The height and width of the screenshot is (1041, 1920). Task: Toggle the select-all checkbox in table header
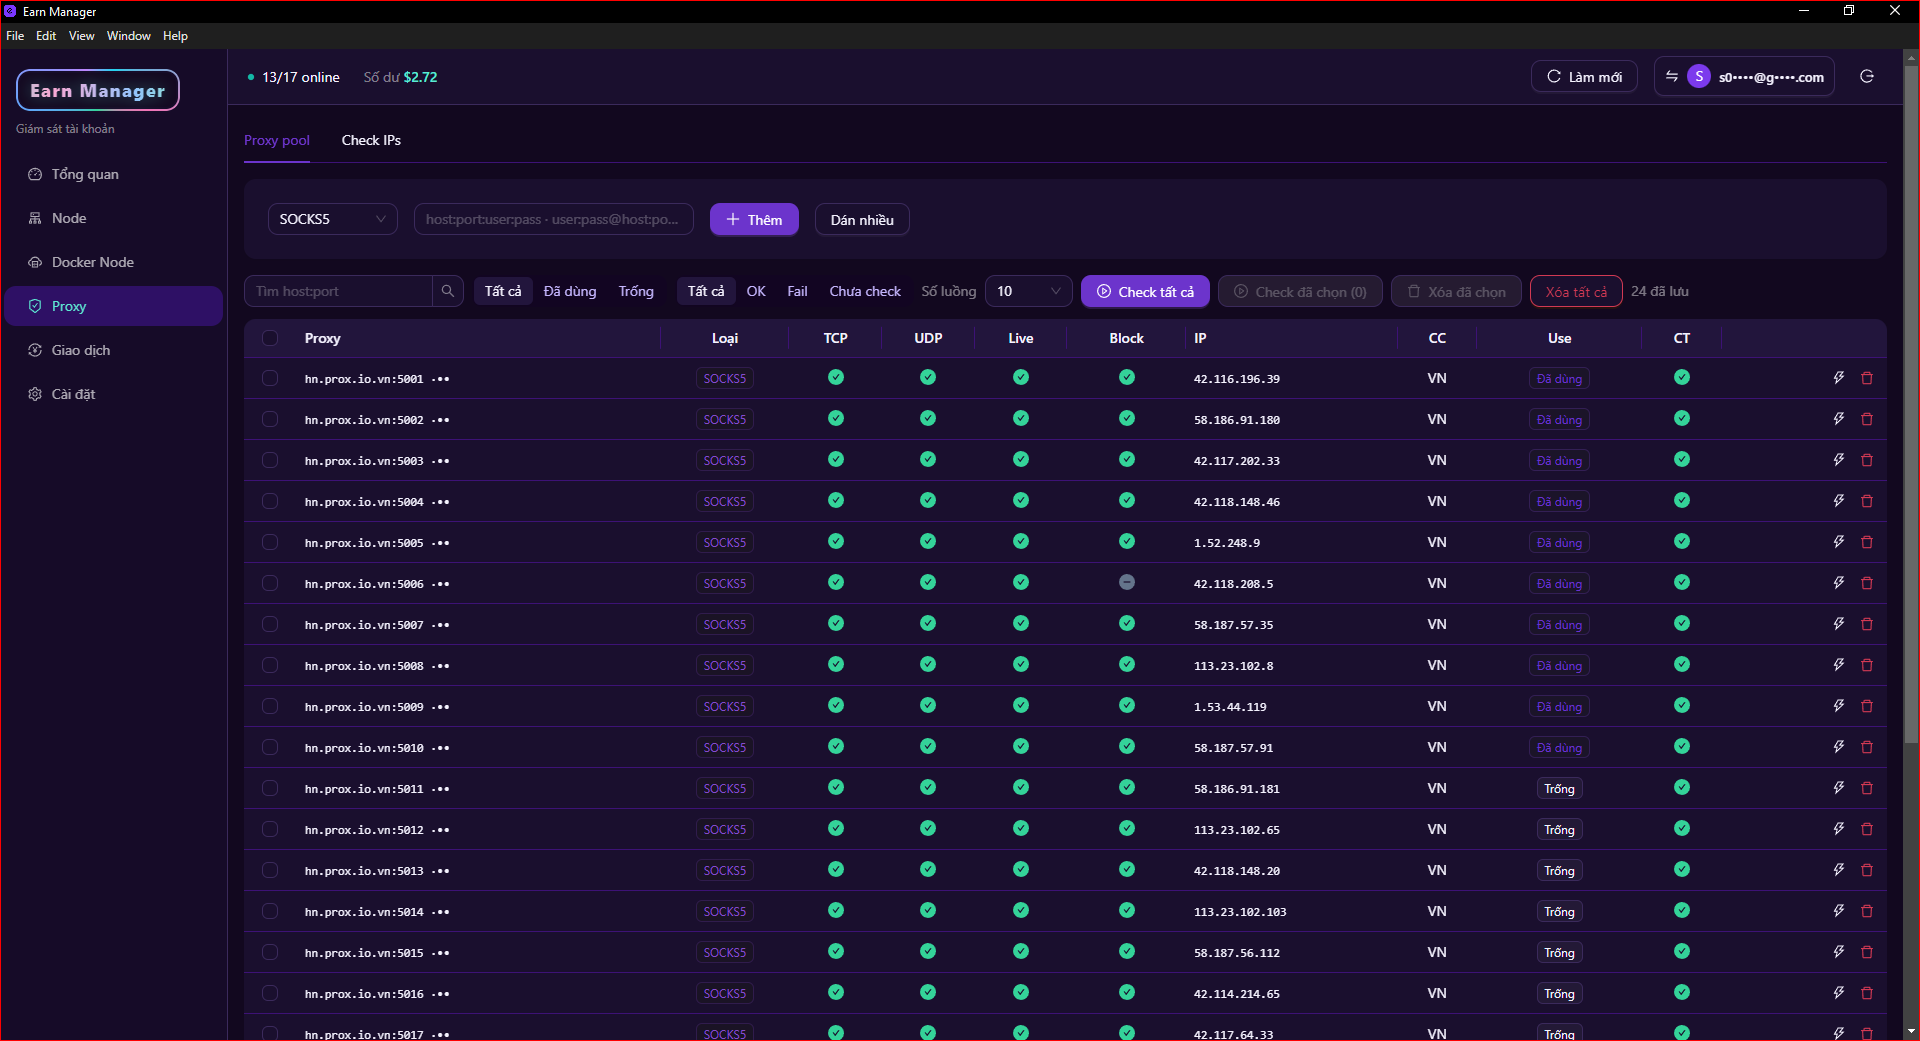click(270, 338)
